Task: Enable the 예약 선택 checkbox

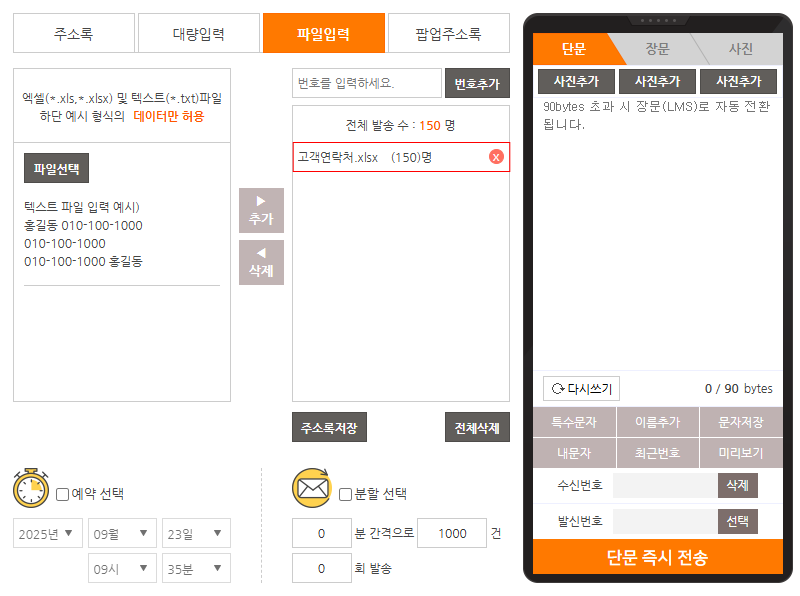Action: [62, 494]
